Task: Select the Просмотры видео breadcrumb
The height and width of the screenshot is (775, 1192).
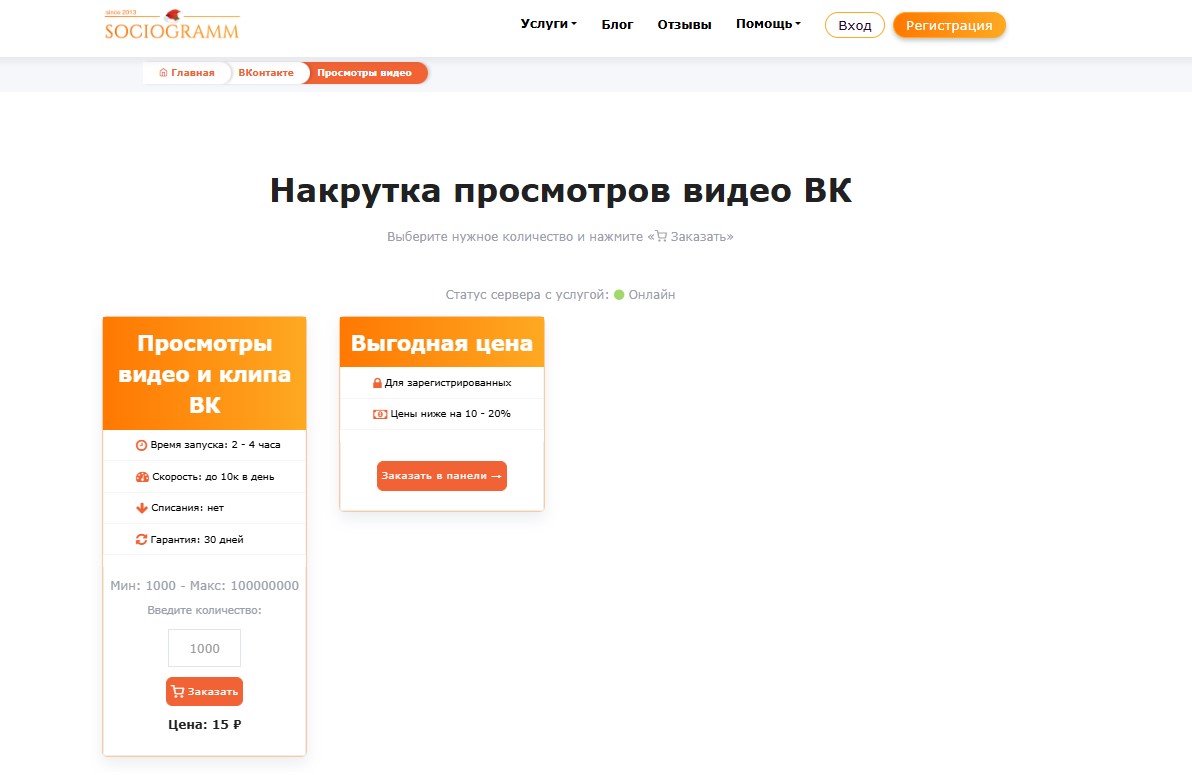Action: (364, 73)
